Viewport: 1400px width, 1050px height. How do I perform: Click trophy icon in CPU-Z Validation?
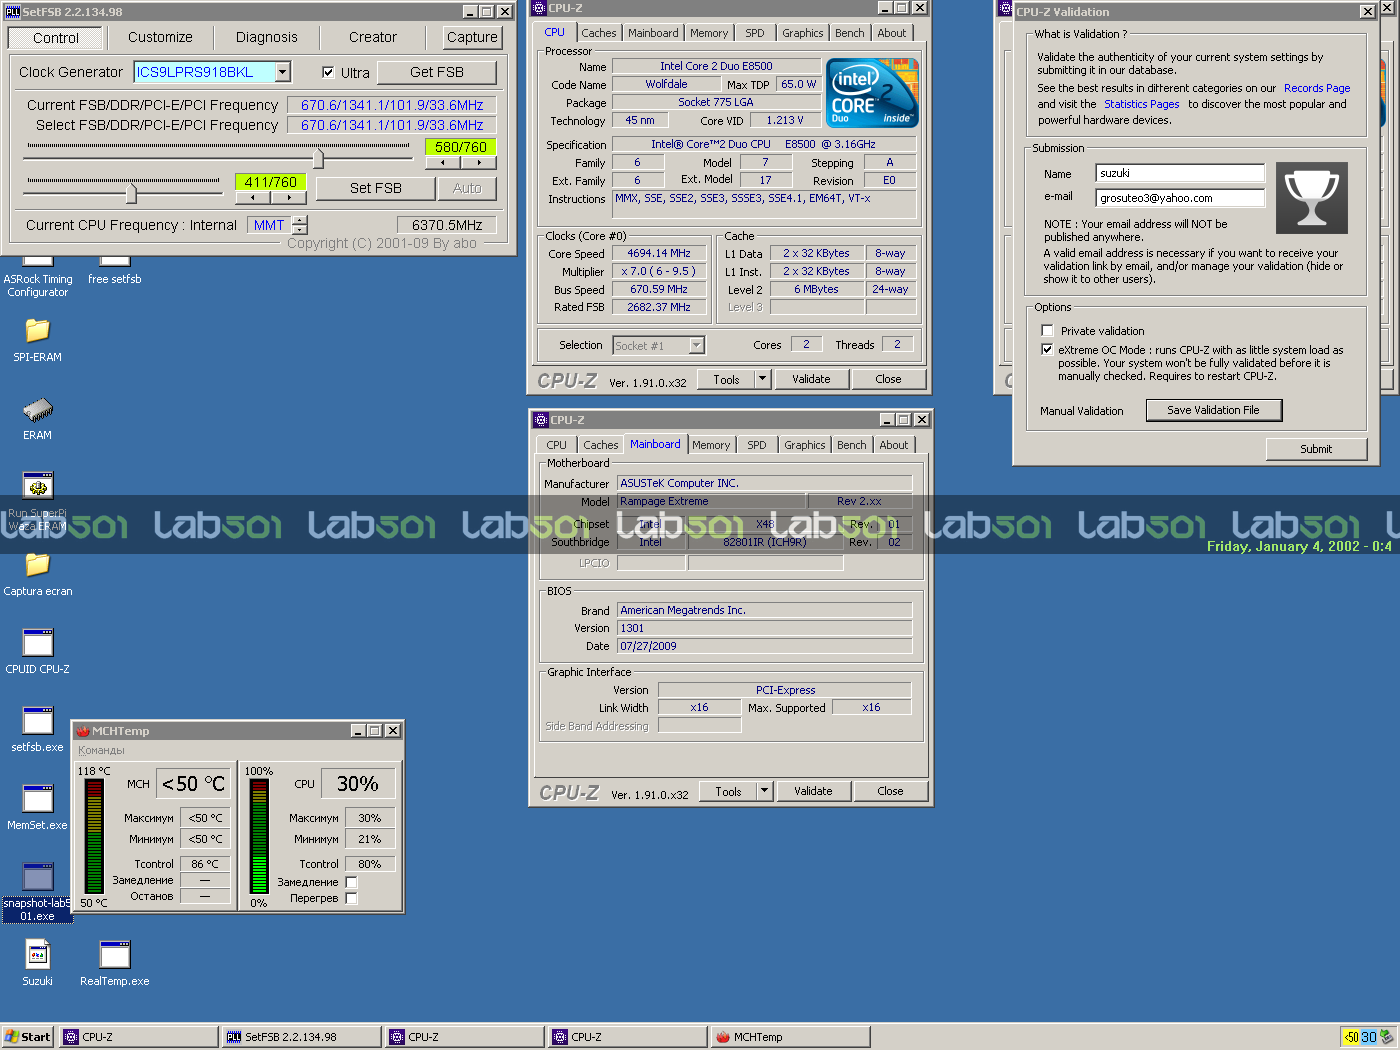click(1311, 198)
